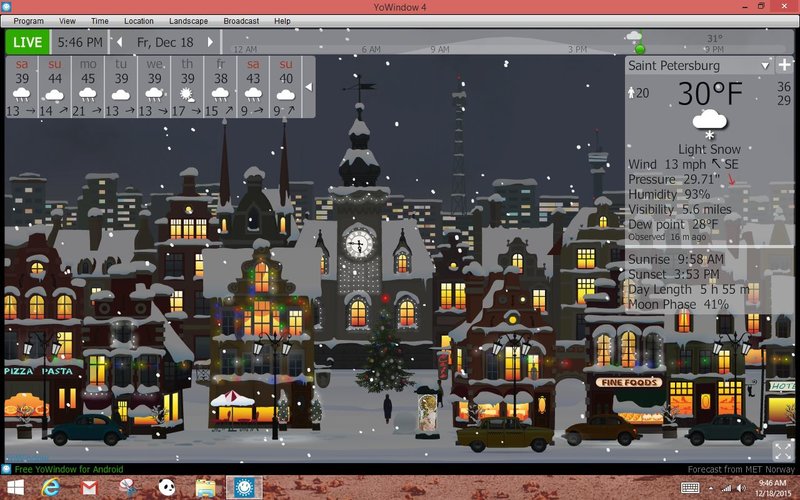Collapse the forecast strip with the arrow

pos(308,87)
